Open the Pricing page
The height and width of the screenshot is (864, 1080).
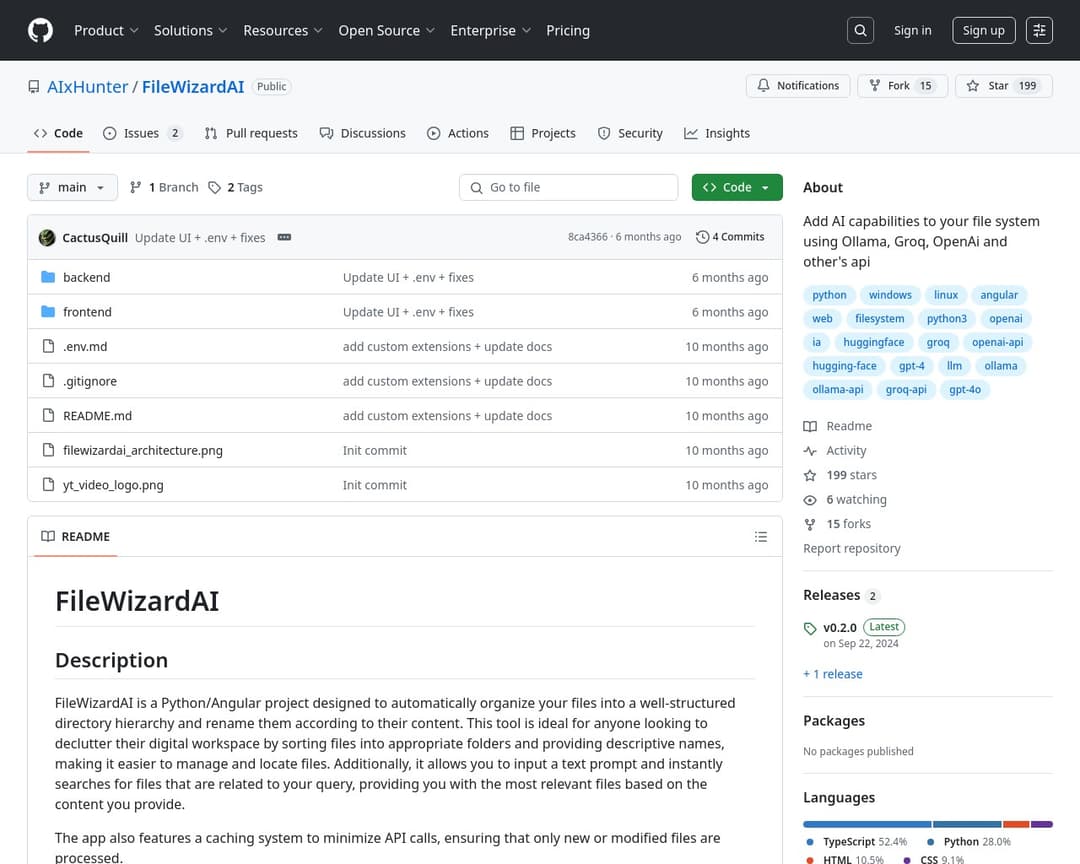[568, 30]
